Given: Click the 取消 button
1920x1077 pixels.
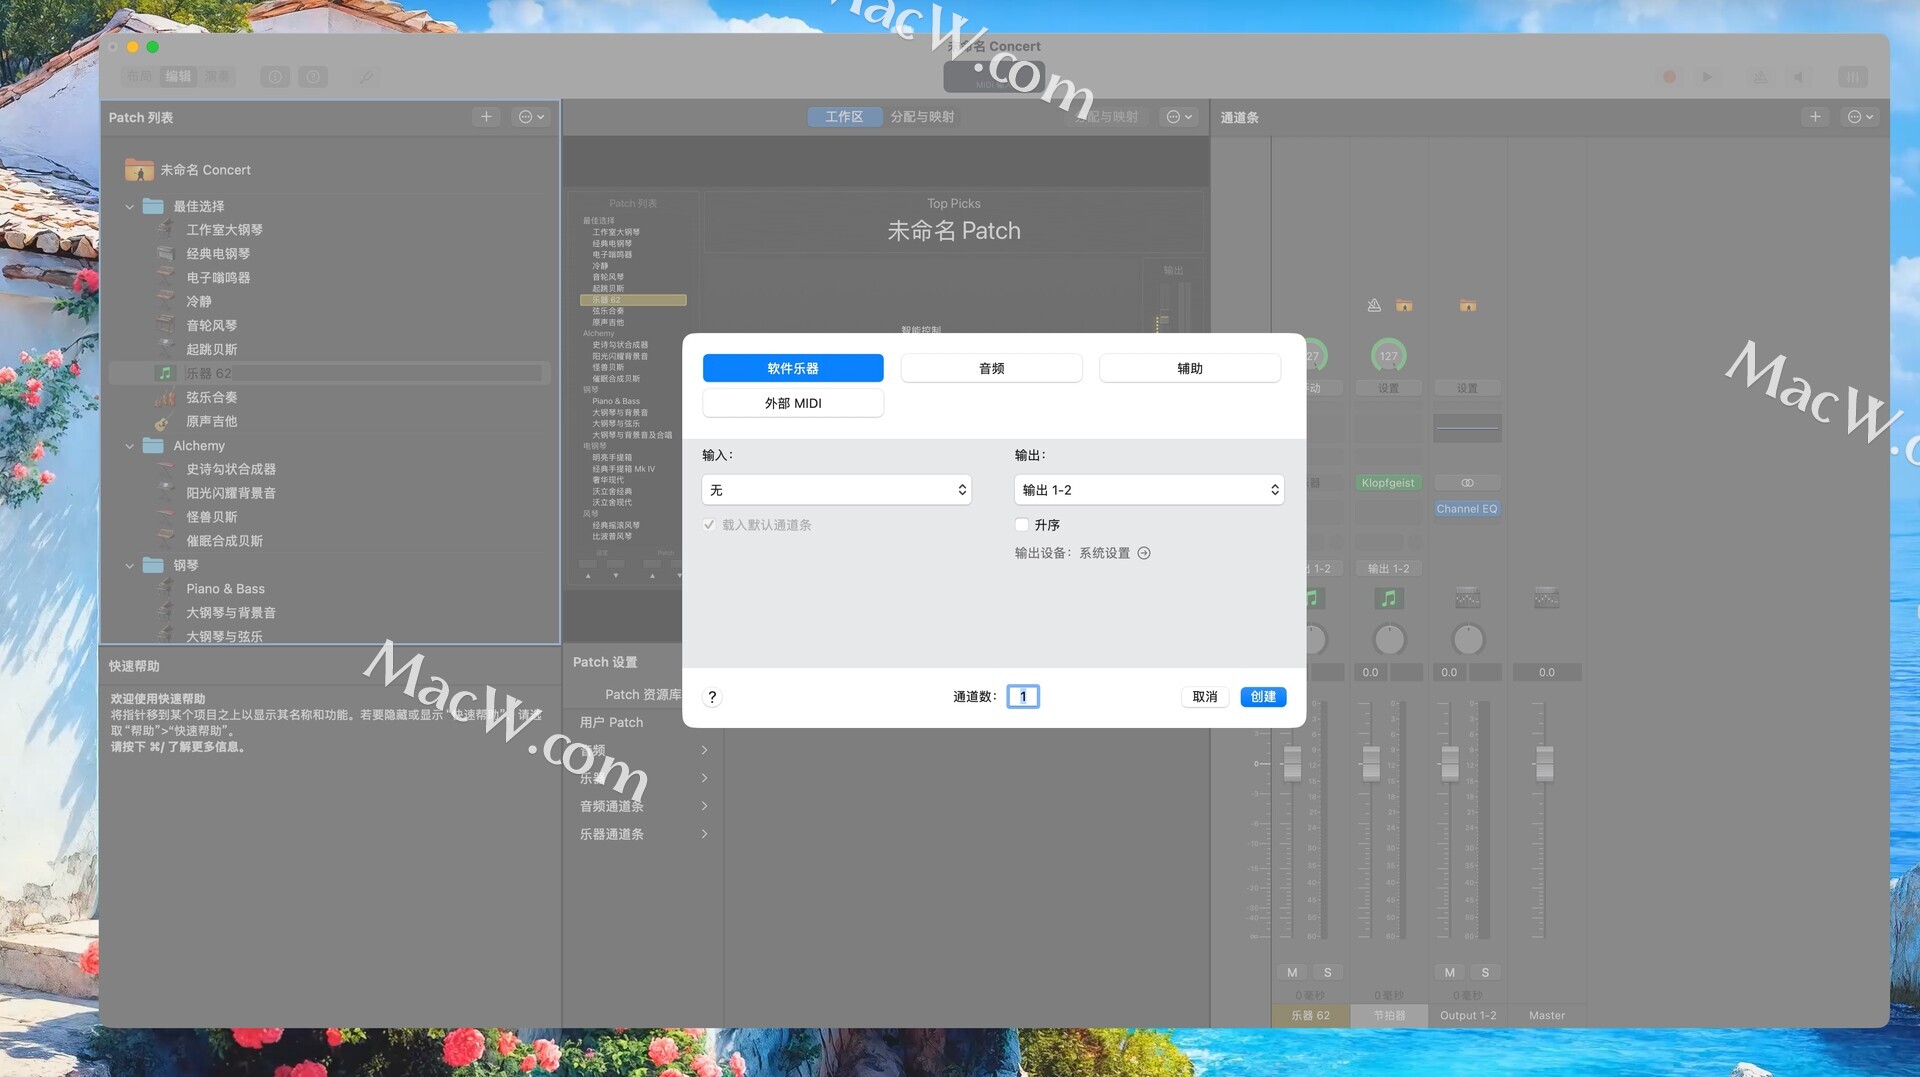Looking at the screenshot, I should [1204, 697].
